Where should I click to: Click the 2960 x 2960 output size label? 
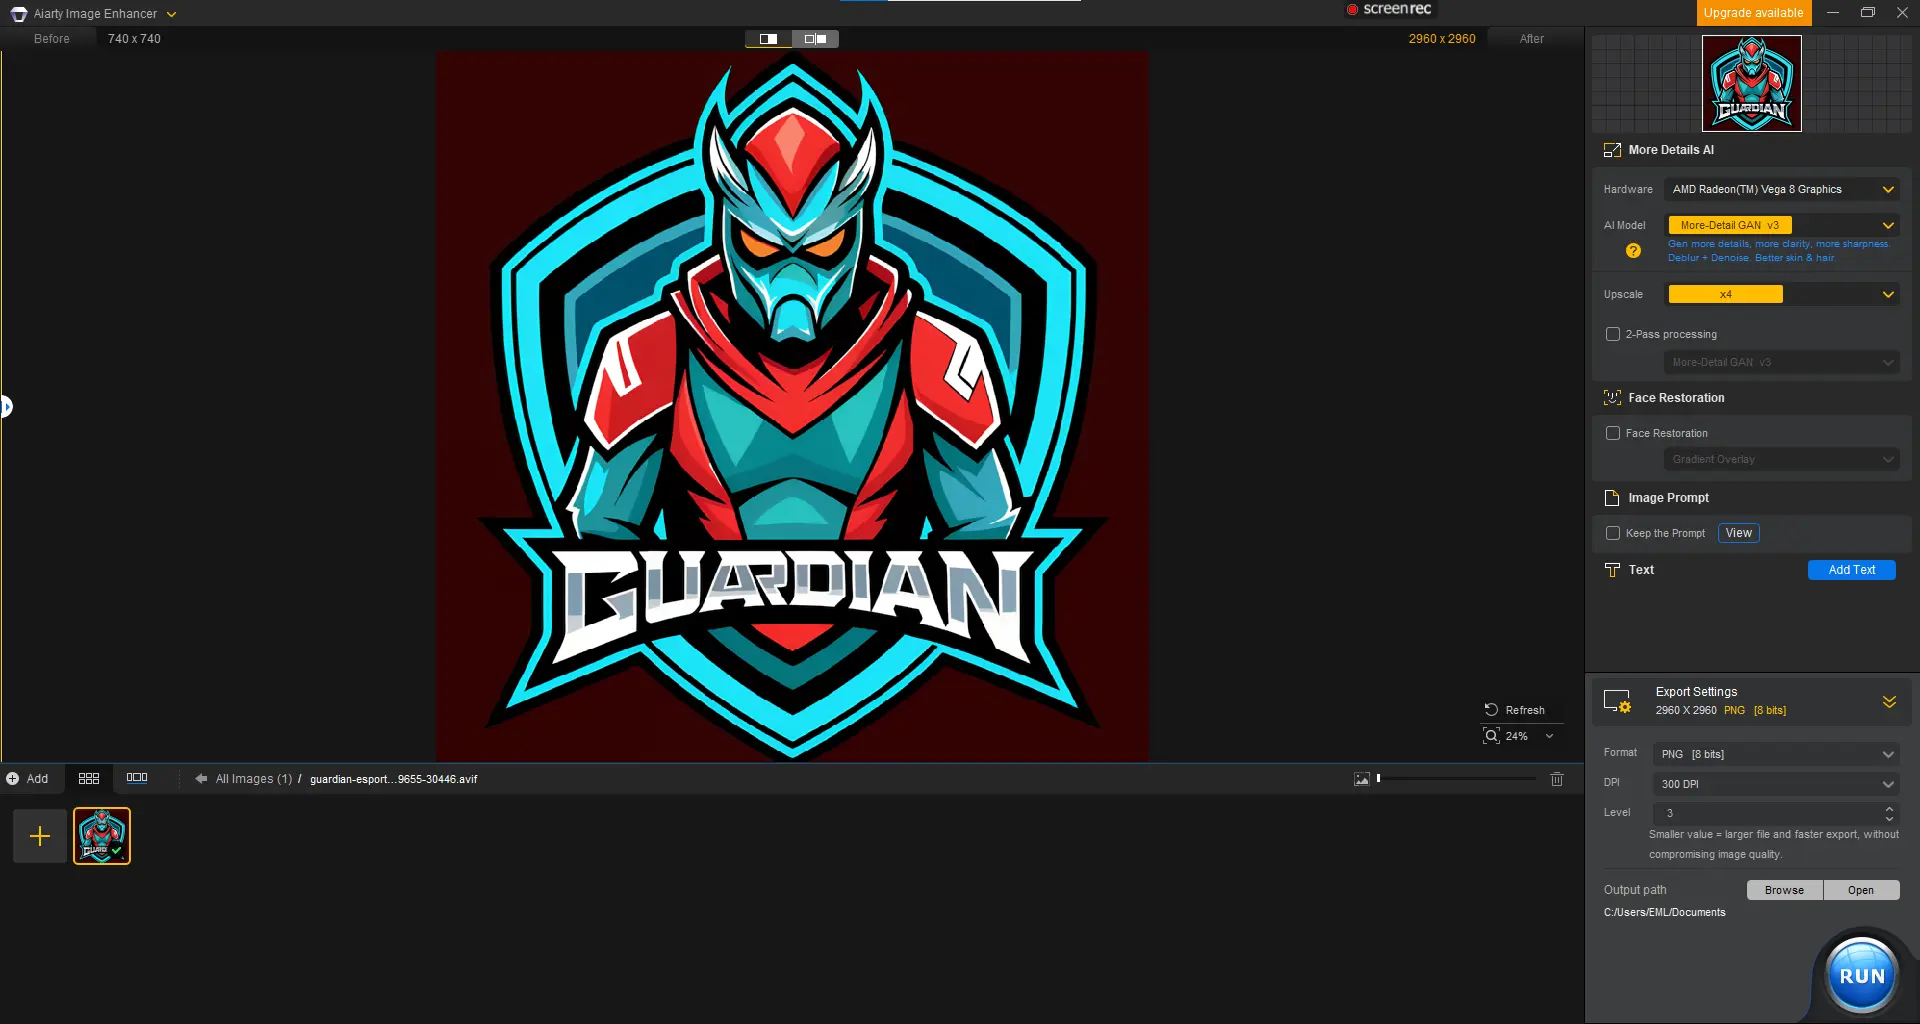point(1441,39)
